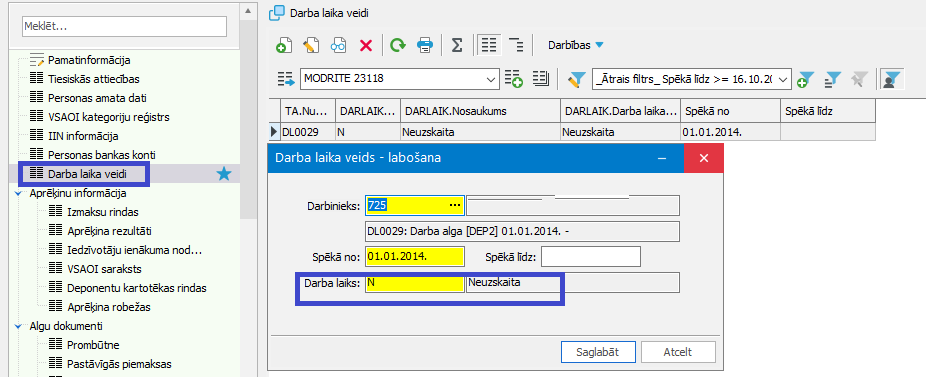Switch to table grid view icon
Image resolution: width=926 pixels, height=377 pixels.
[488, 46]
